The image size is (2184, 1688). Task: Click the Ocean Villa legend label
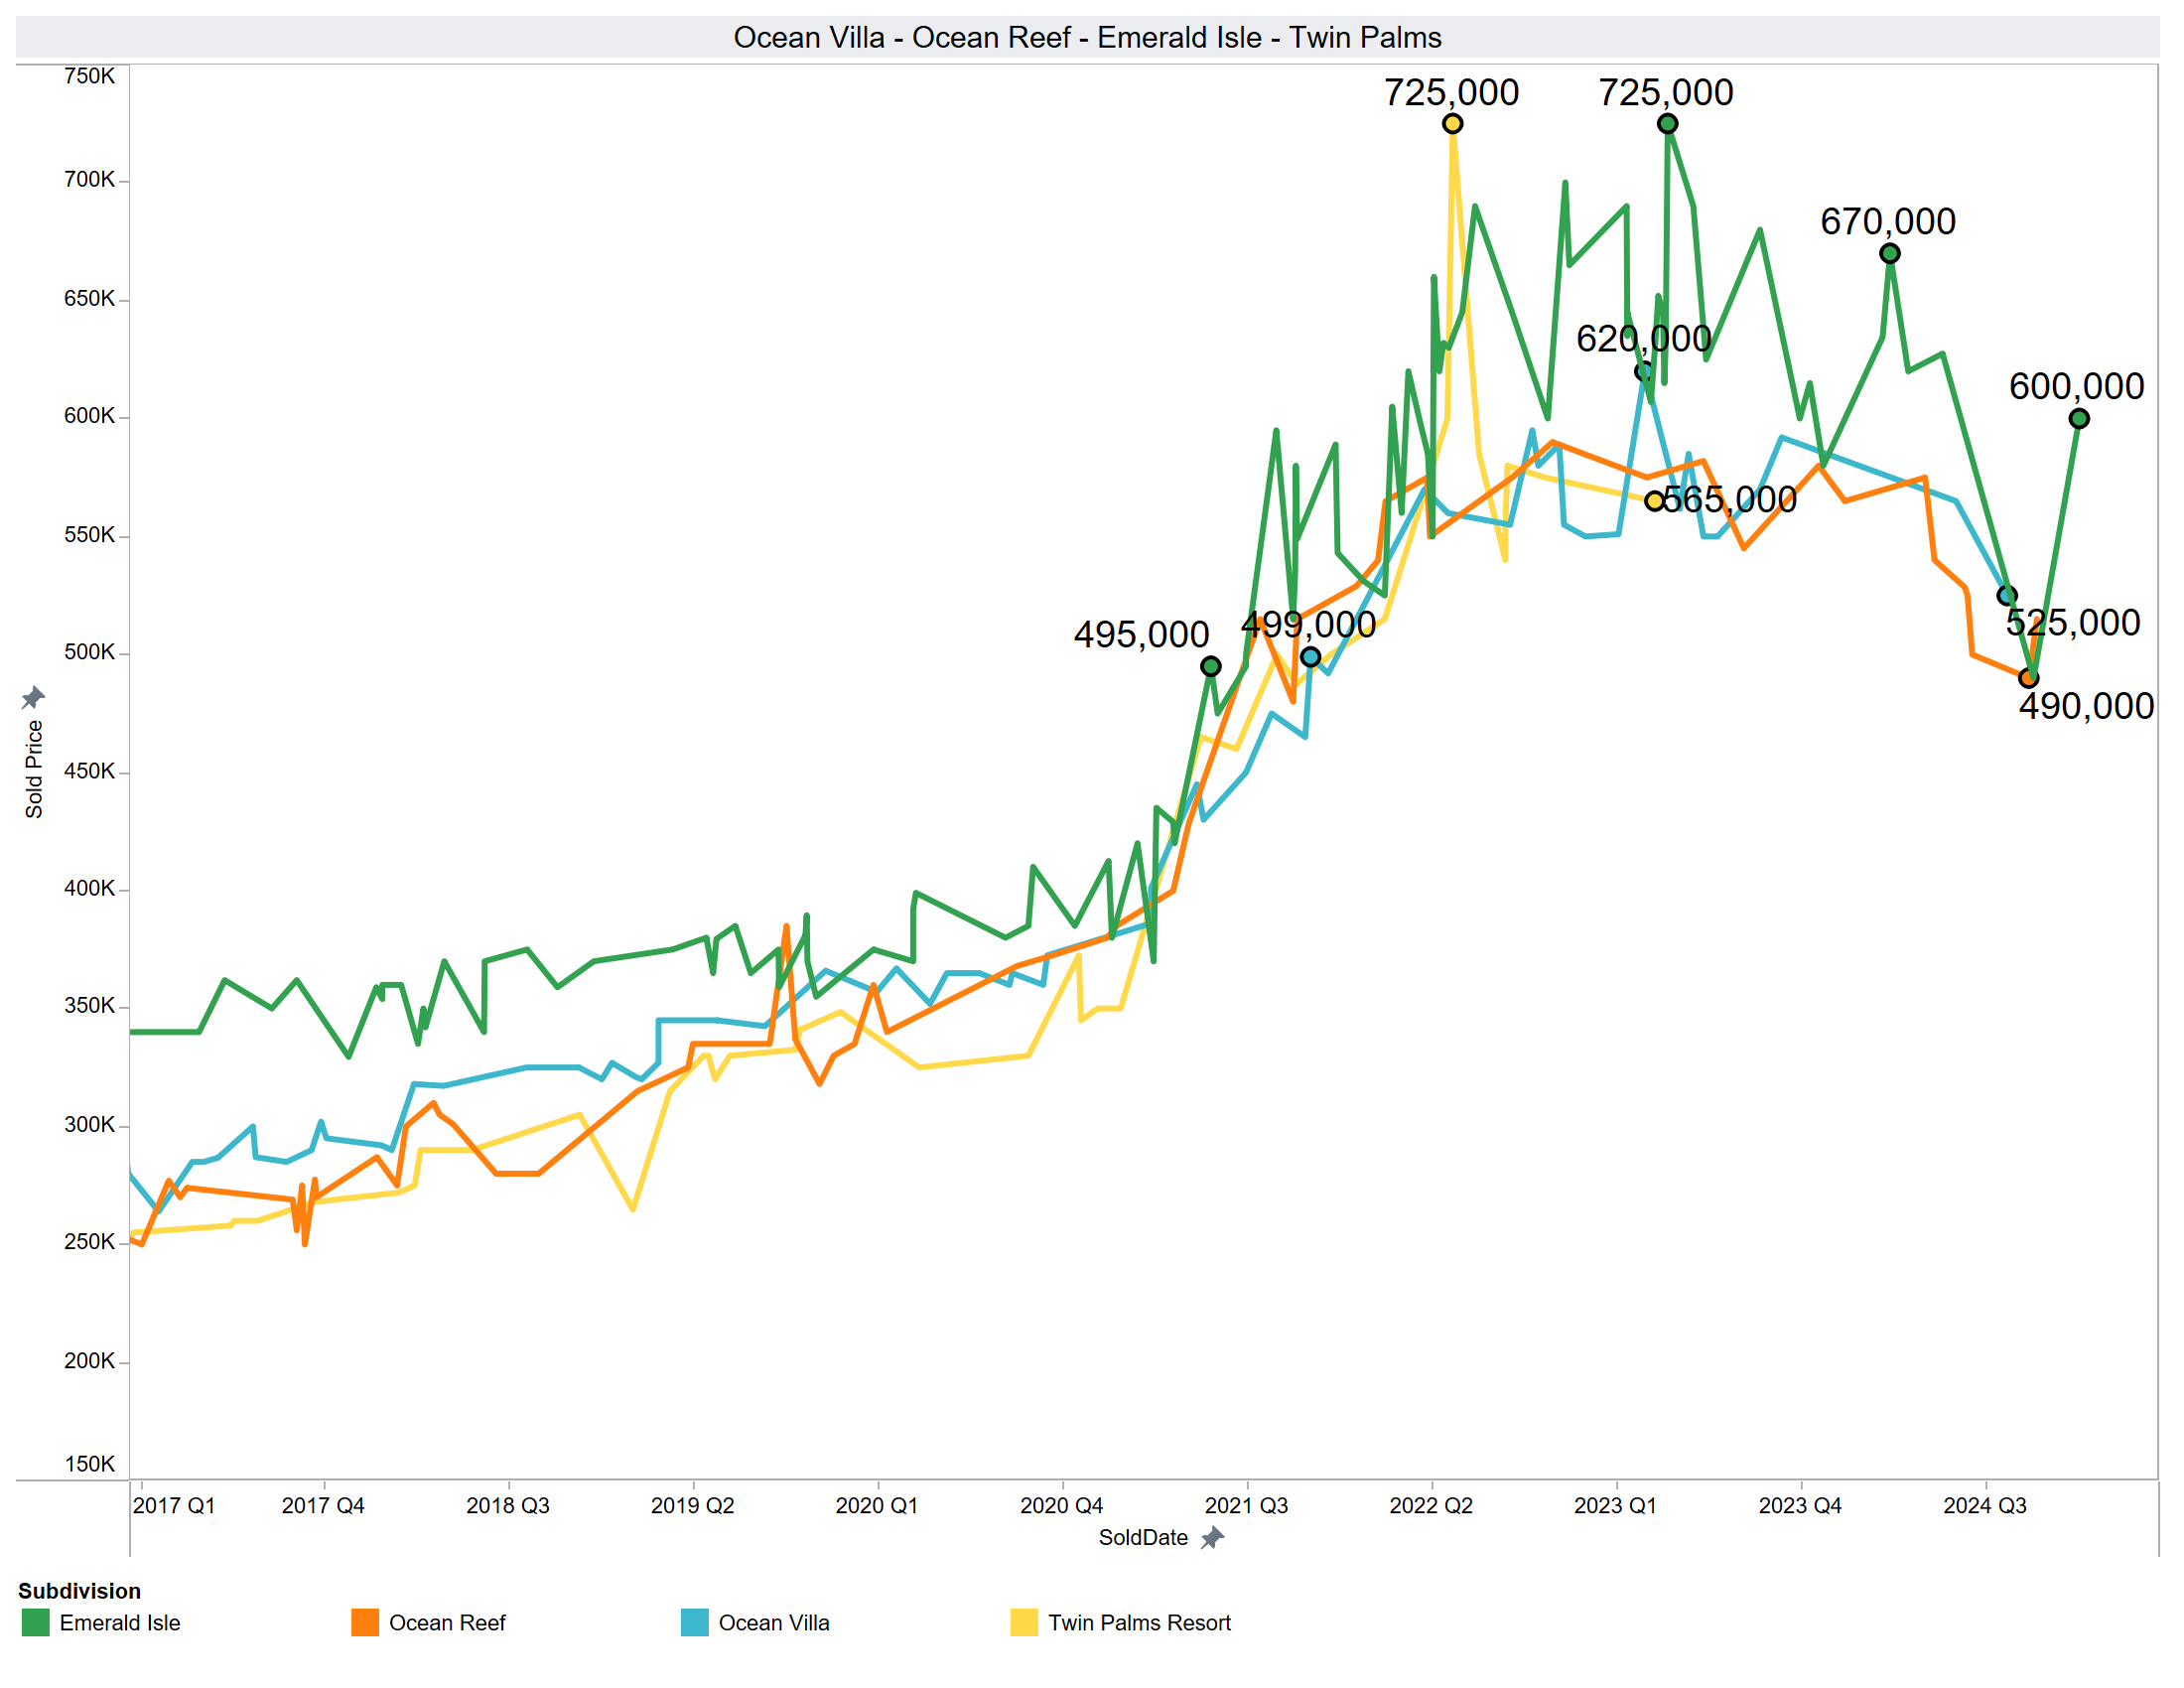[774, 1623]
